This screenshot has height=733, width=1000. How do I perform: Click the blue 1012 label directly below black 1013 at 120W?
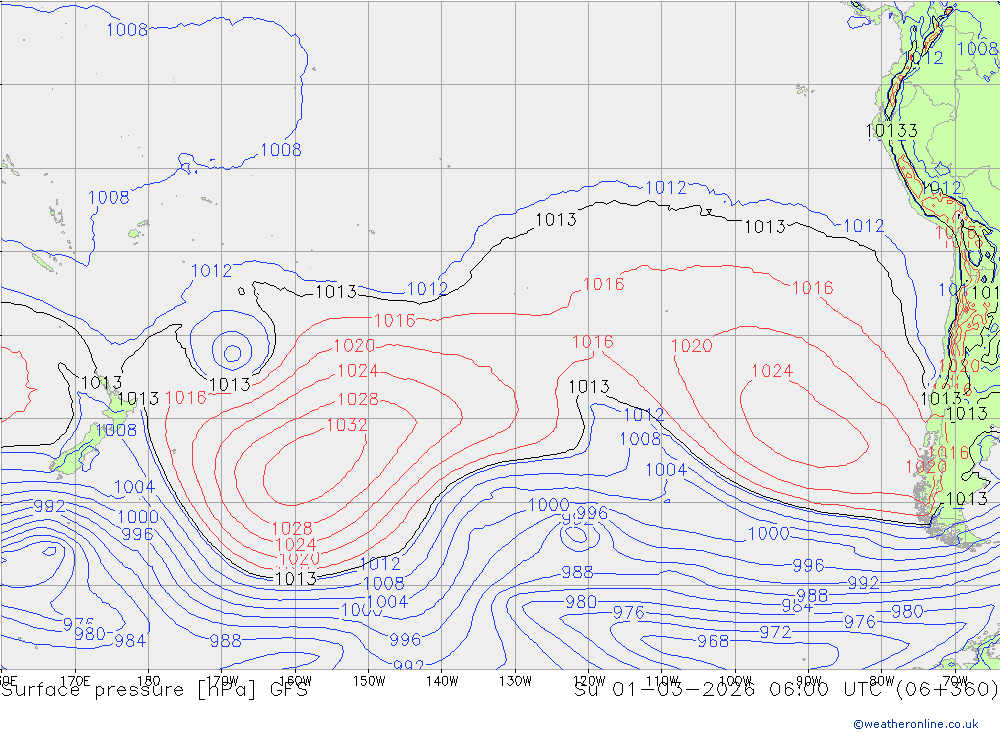(x=643, y=415)
